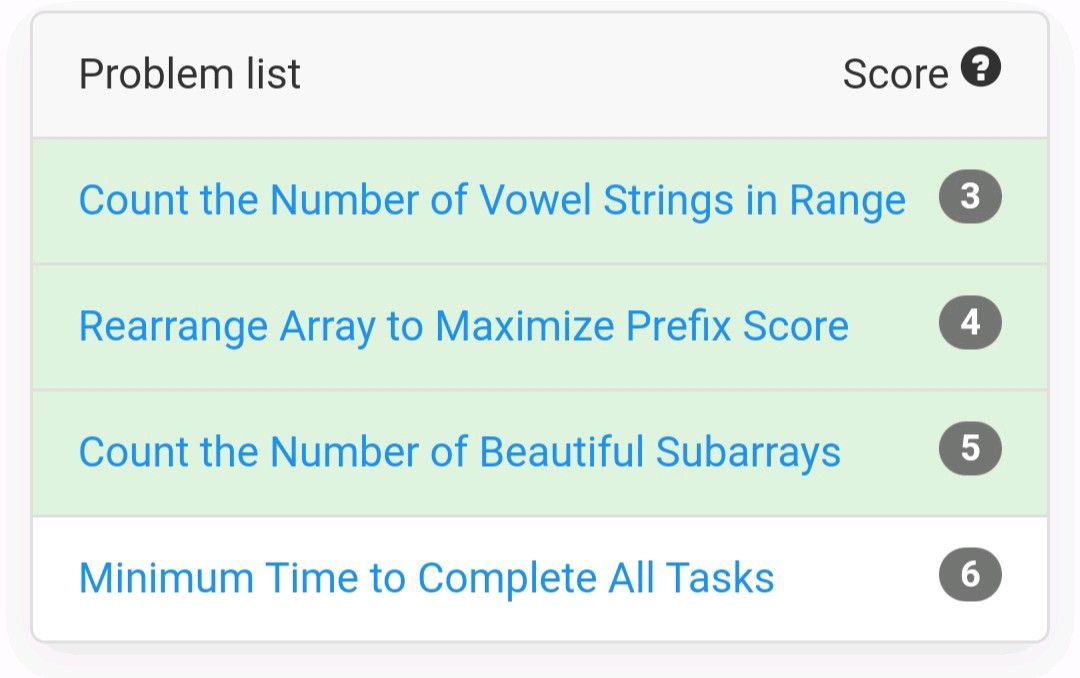
Task: Click the word Beautiful in the third problem title
Action: tap(561, 452)
